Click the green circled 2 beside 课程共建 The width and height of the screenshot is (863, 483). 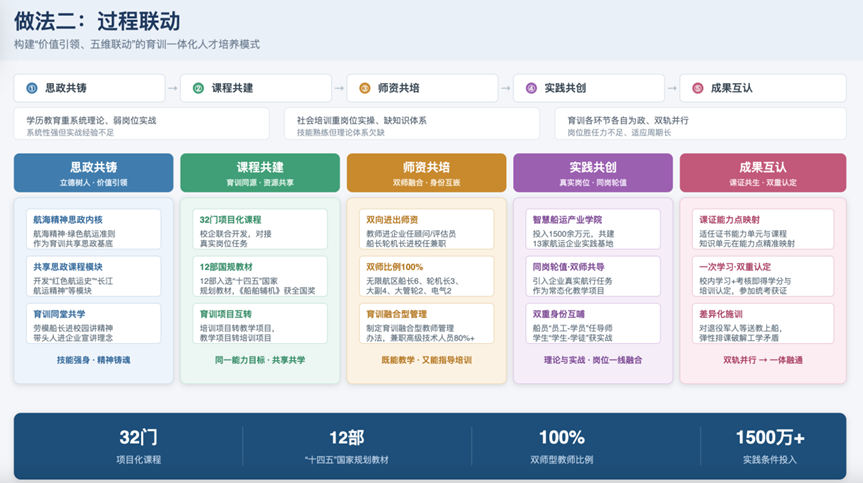coord(199,88)
